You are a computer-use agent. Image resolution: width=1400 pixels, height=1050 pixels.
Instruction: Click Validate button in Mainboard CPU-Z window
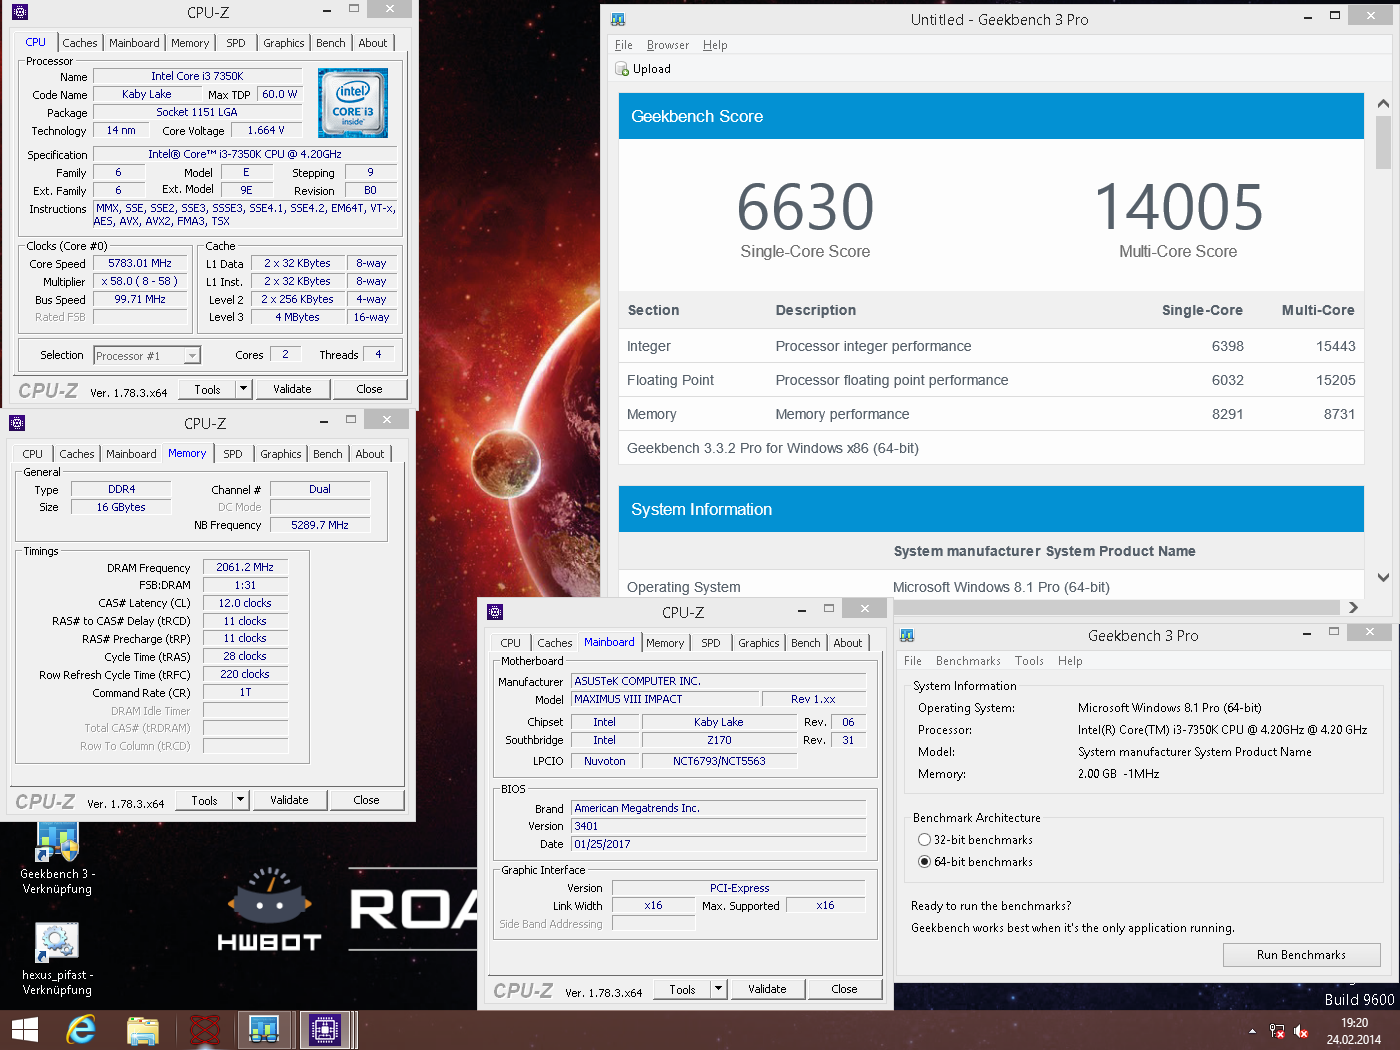(x=767, y=989)
